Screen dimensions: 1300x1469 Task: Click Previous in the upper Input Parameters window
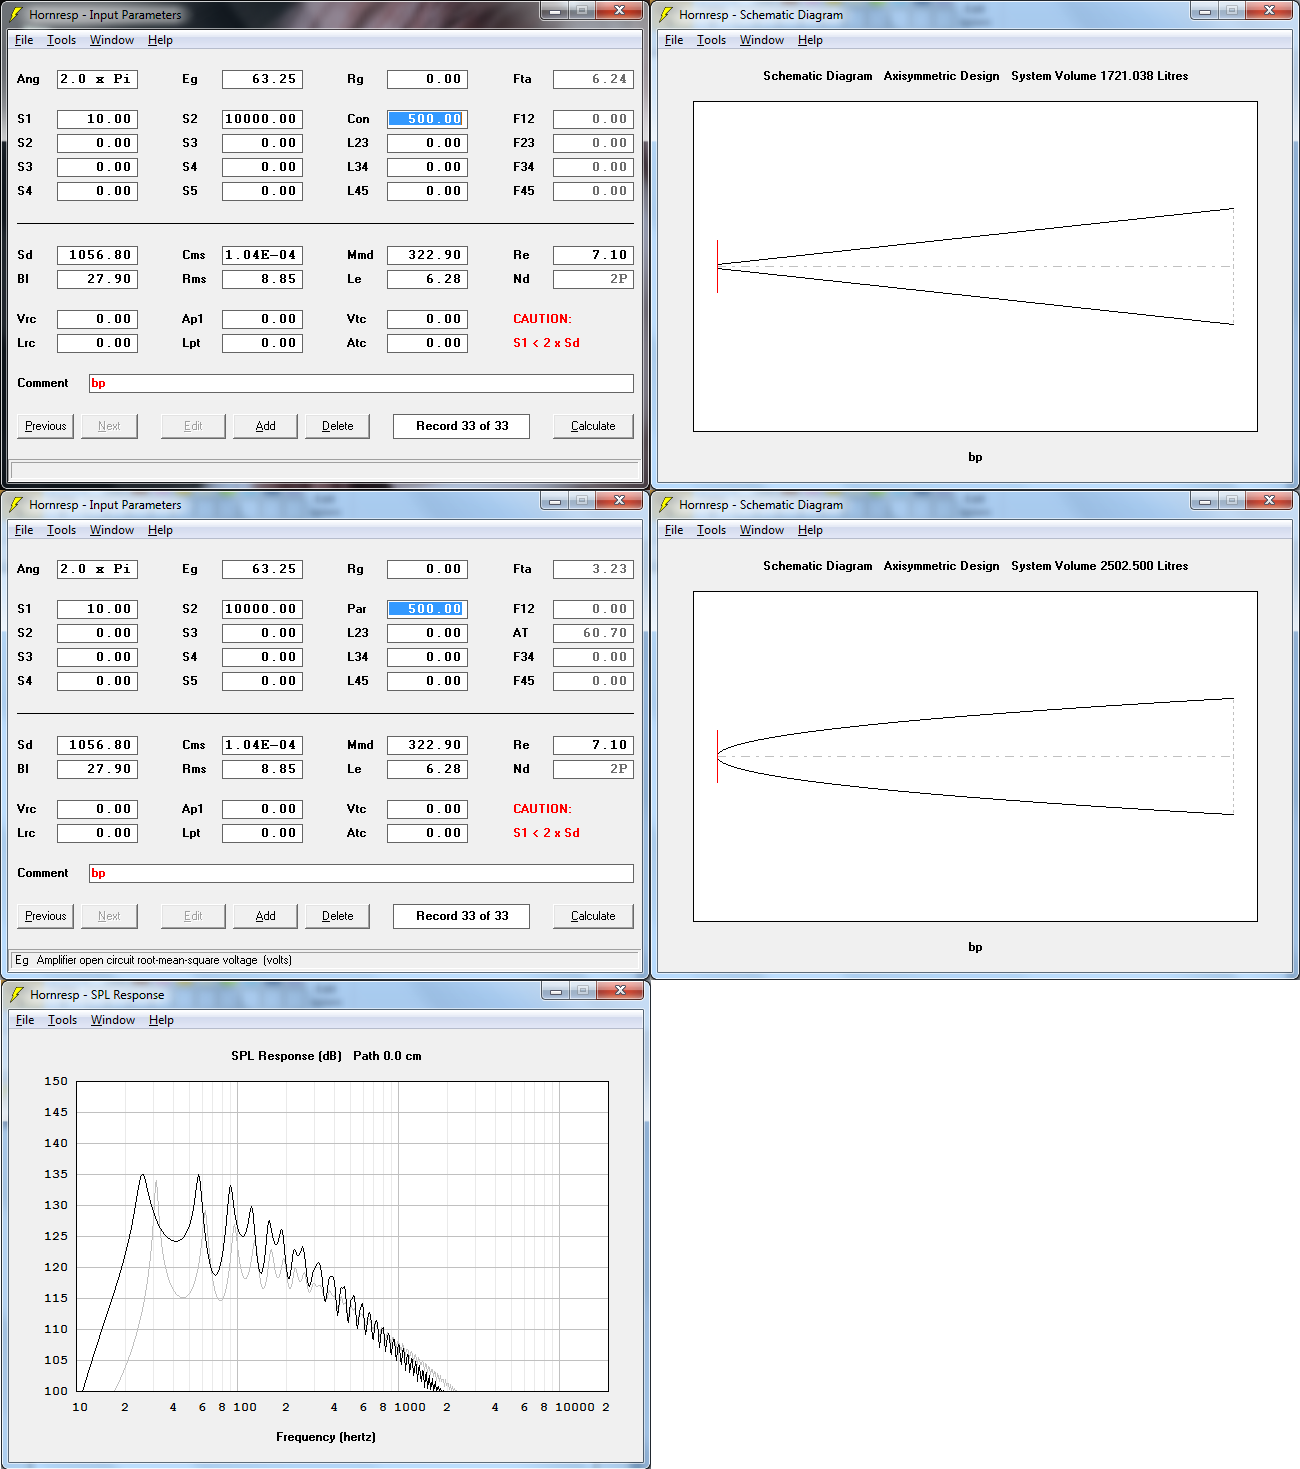[x=46, y=426]
